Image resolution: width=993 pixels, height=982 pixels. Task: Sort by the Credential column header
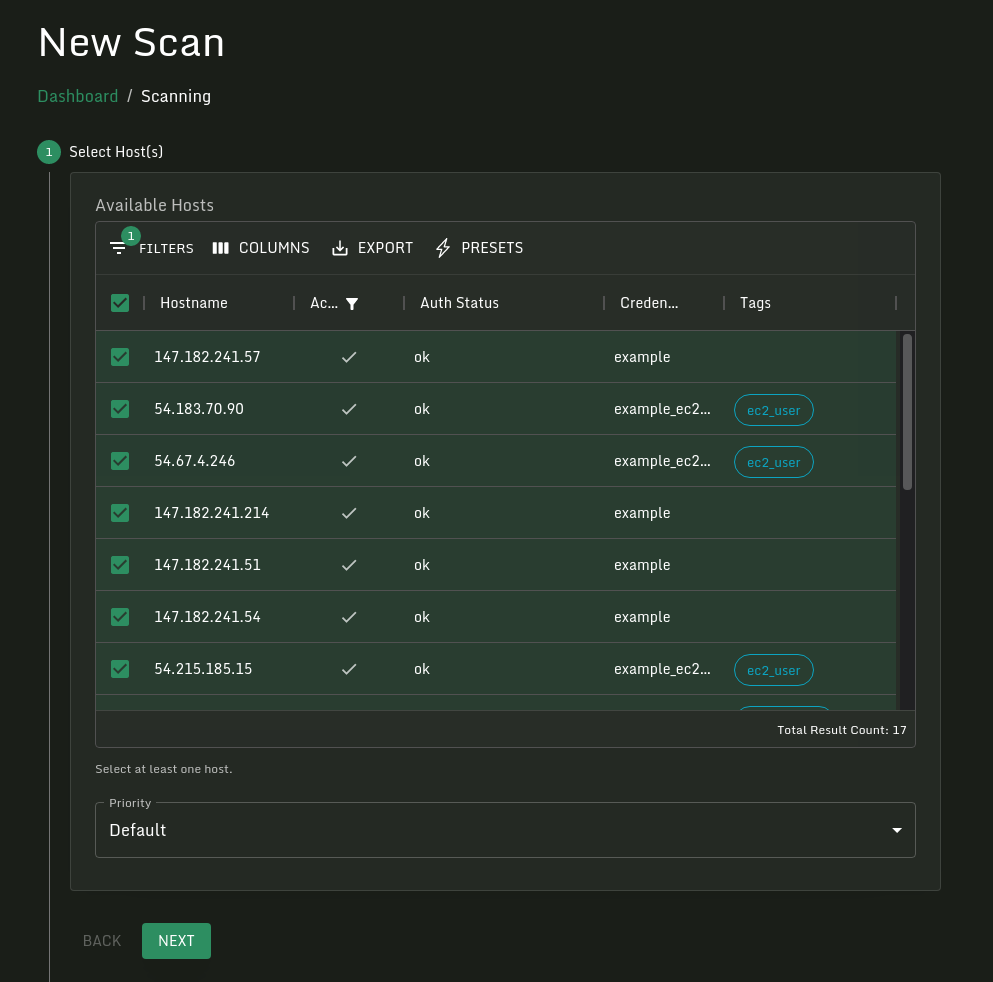(648, 303)
